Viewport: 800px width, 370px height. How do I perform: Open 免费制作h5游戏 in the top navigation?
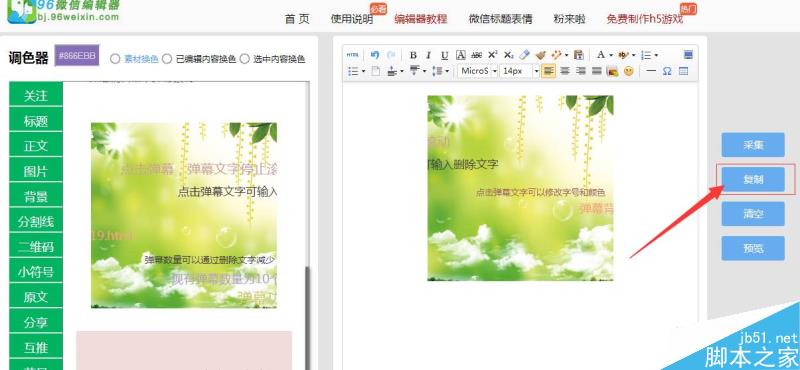tap(644, 19)
